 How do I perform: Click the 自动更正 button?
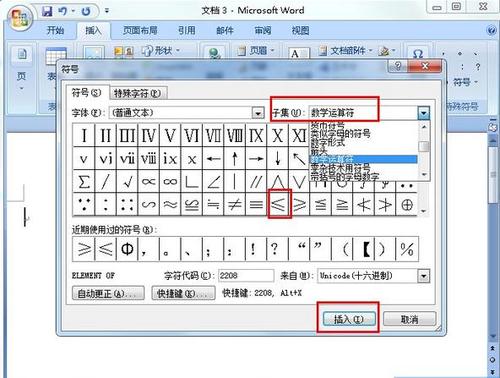[x=108, y=293]
